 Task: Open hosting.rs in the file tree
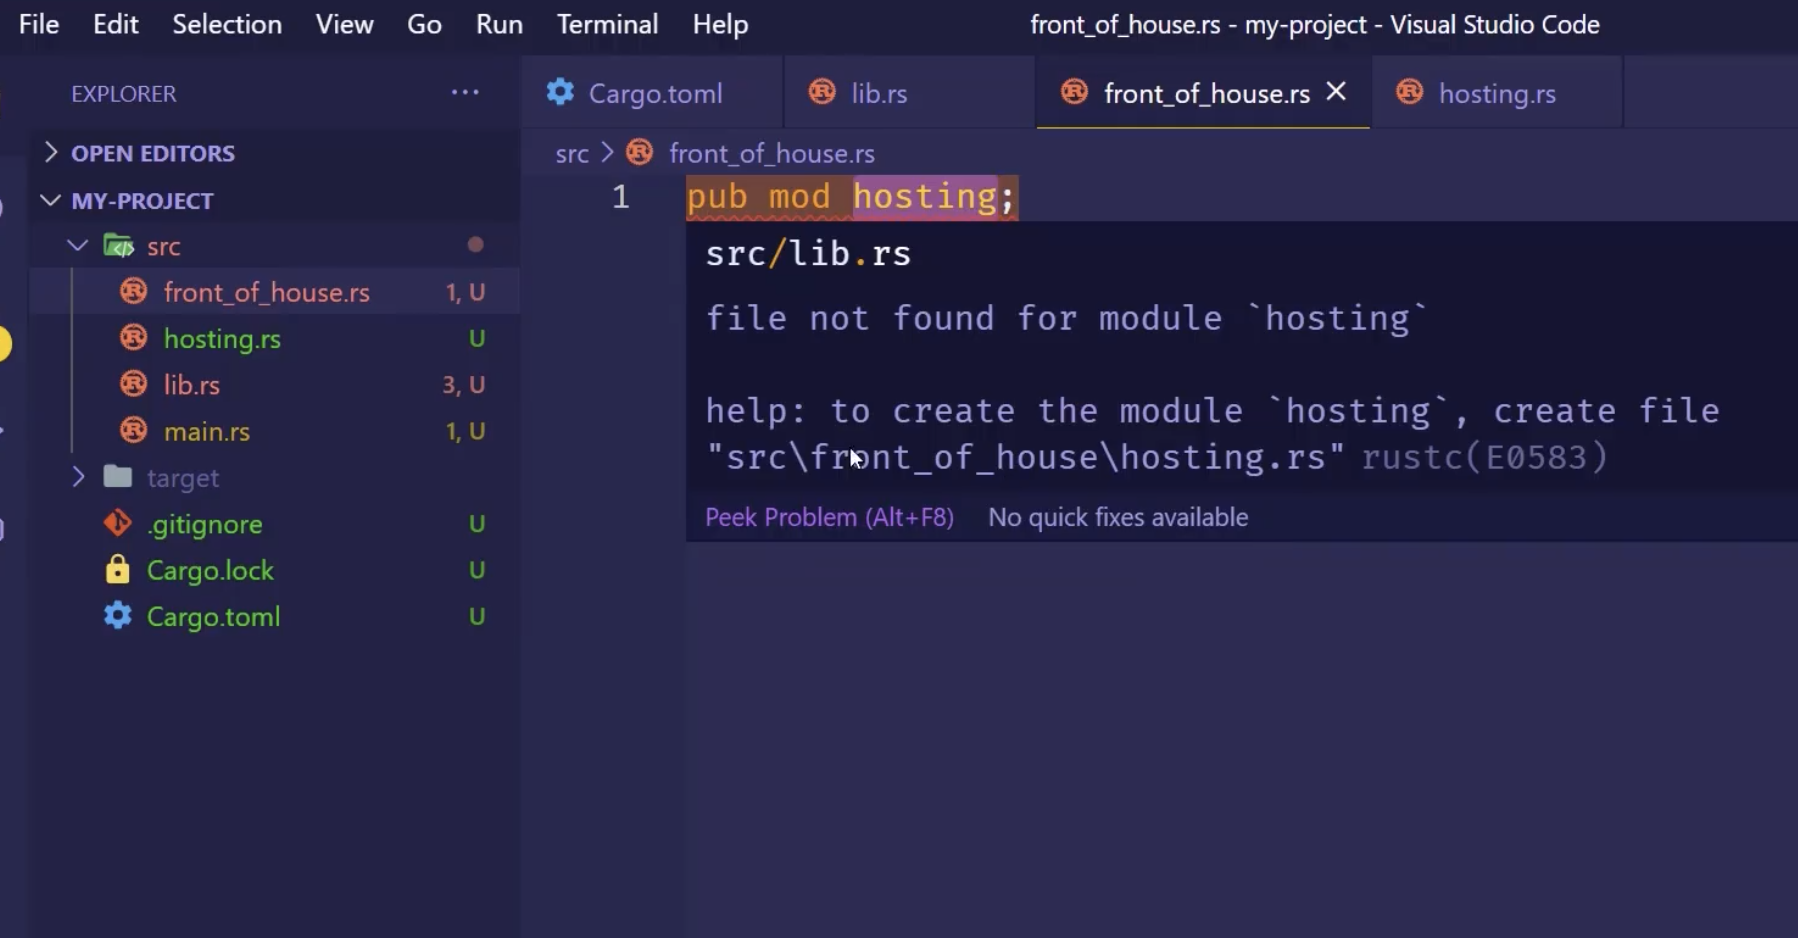point(222,339)
